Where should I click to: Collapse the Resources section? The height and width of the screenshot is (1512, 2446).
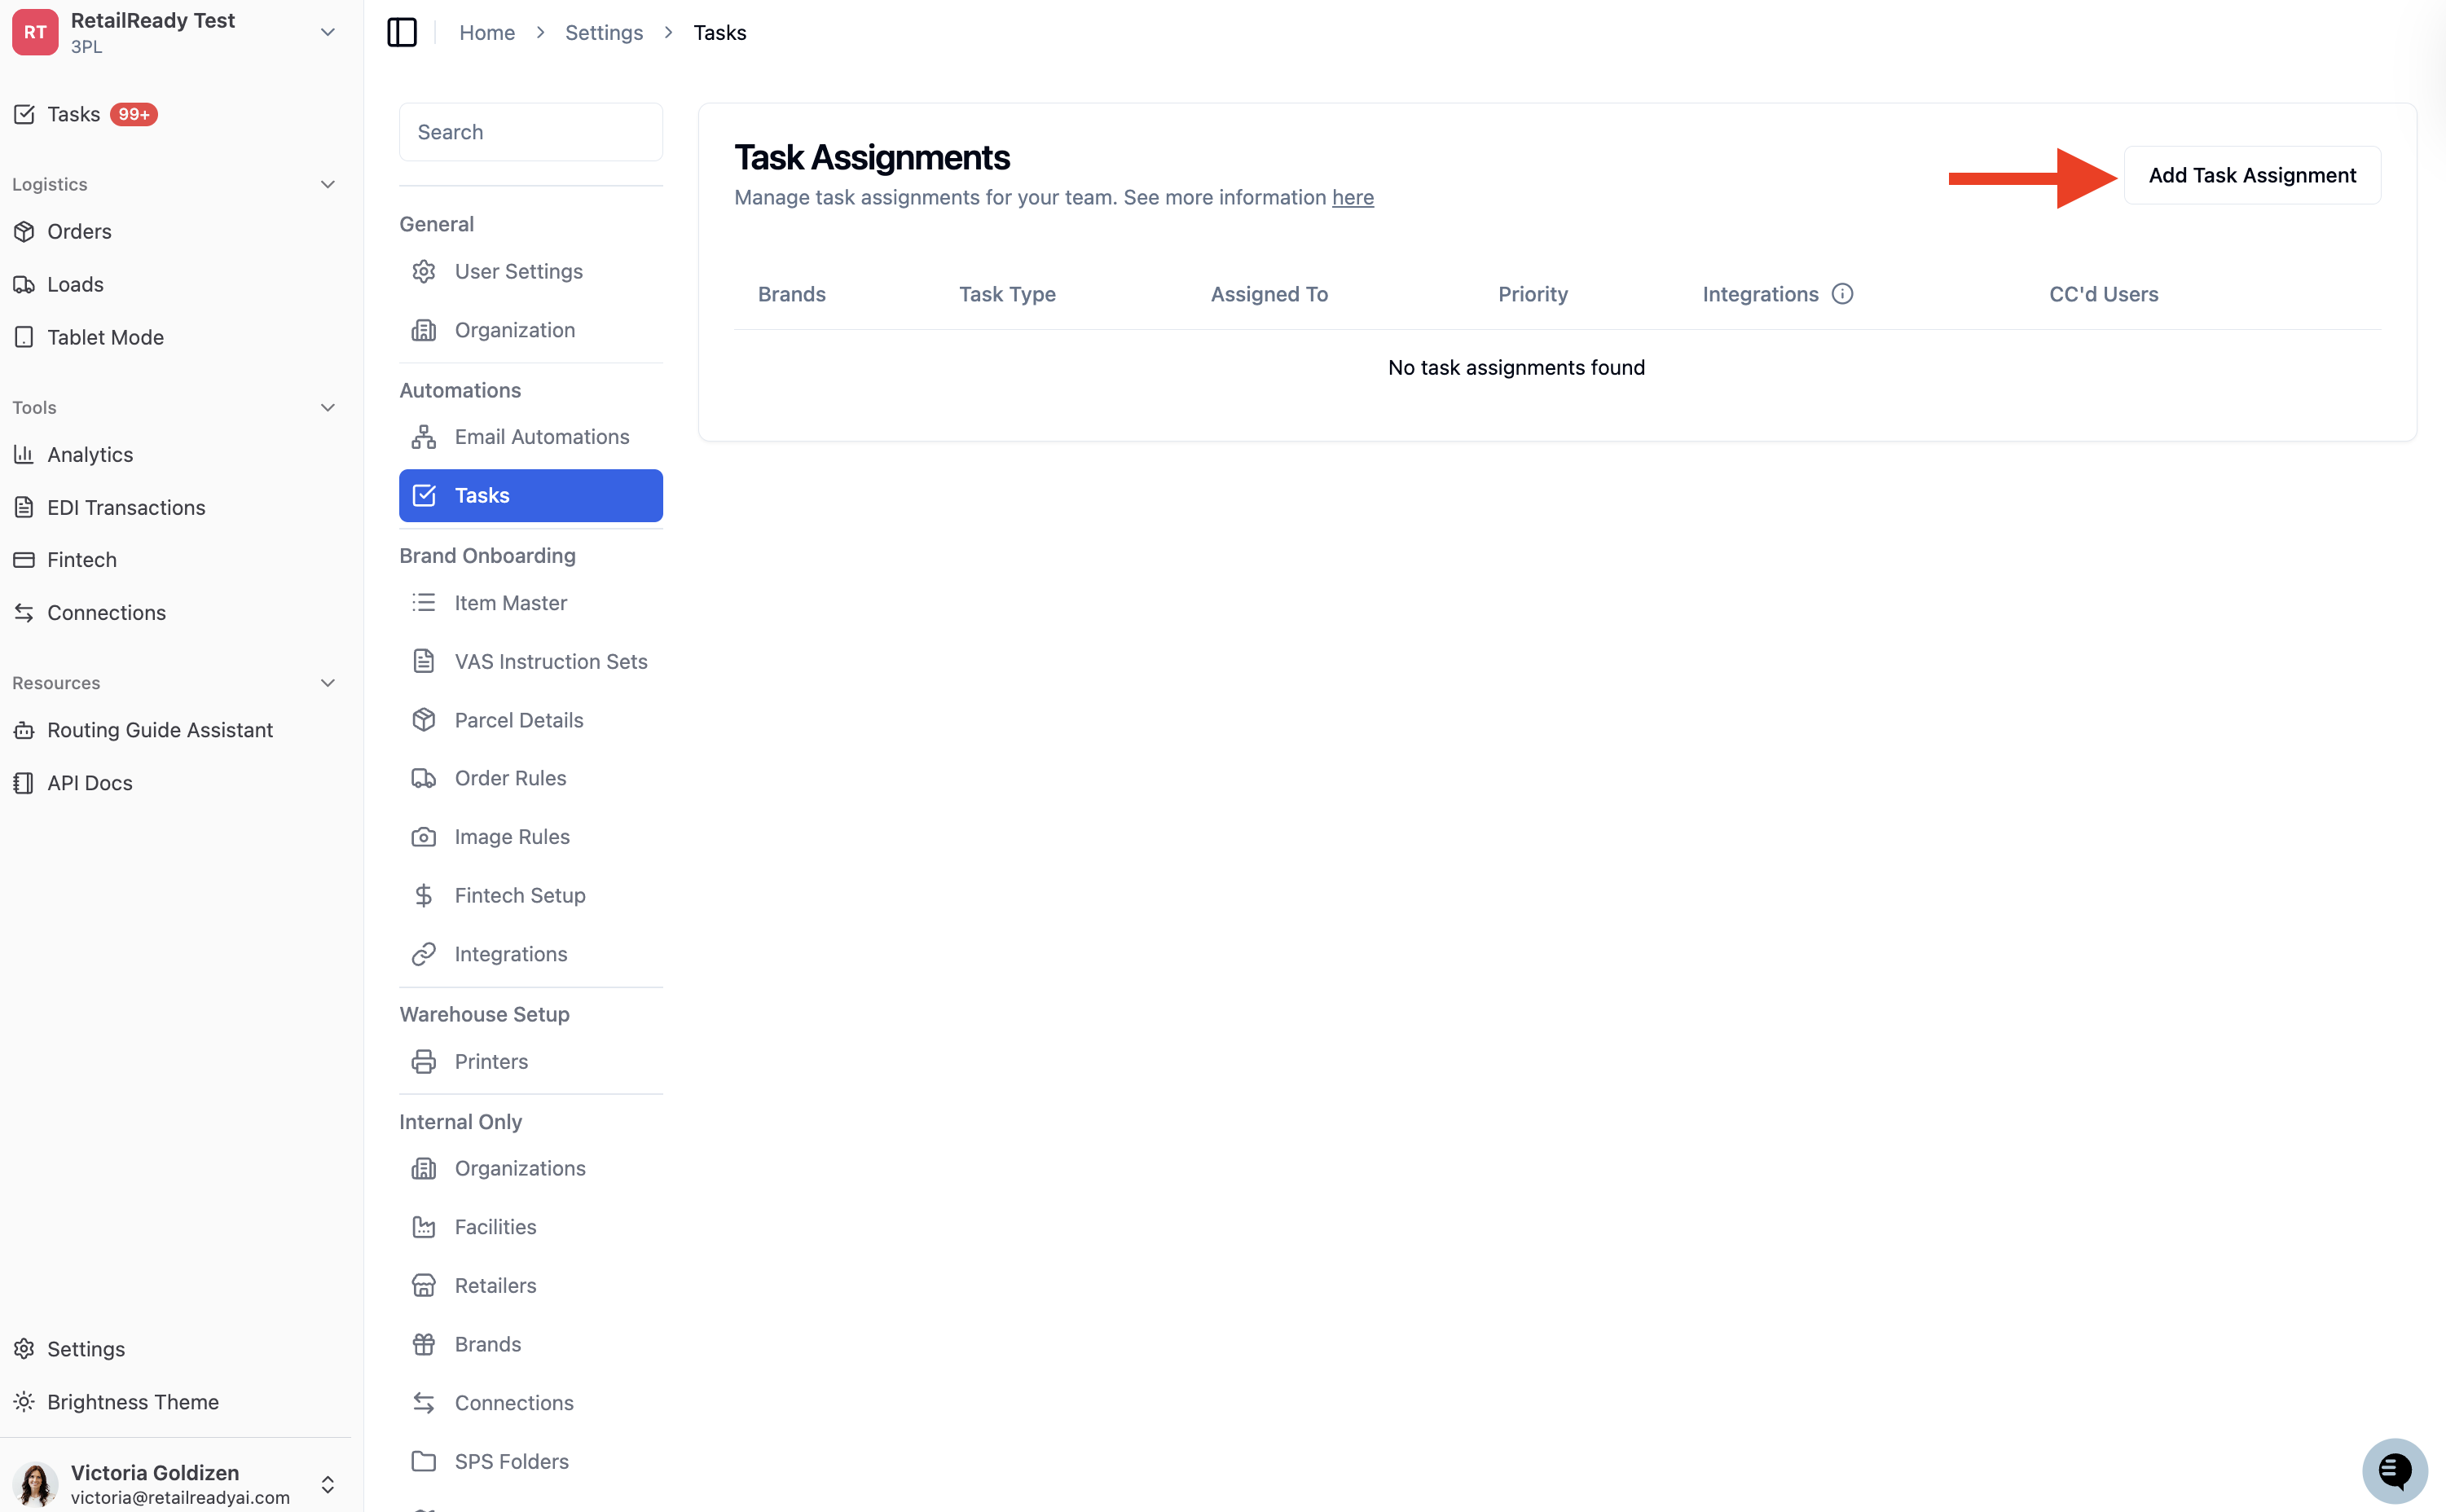pos(327,683)
